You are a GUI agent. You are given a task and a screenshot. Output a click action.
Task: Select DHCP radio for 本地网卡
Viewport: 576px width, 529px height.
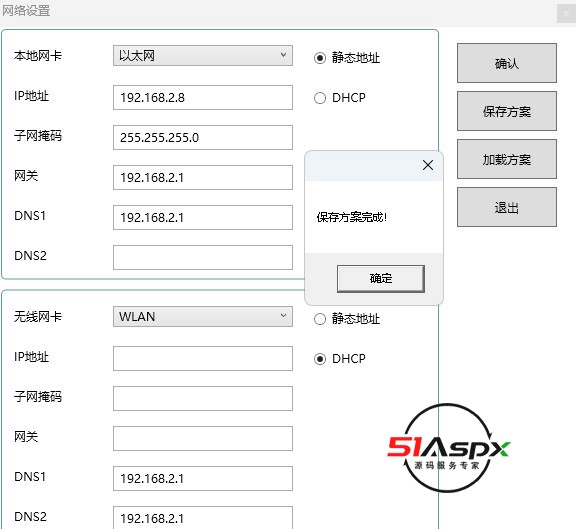pyautogui.click(x=320, y=98)
